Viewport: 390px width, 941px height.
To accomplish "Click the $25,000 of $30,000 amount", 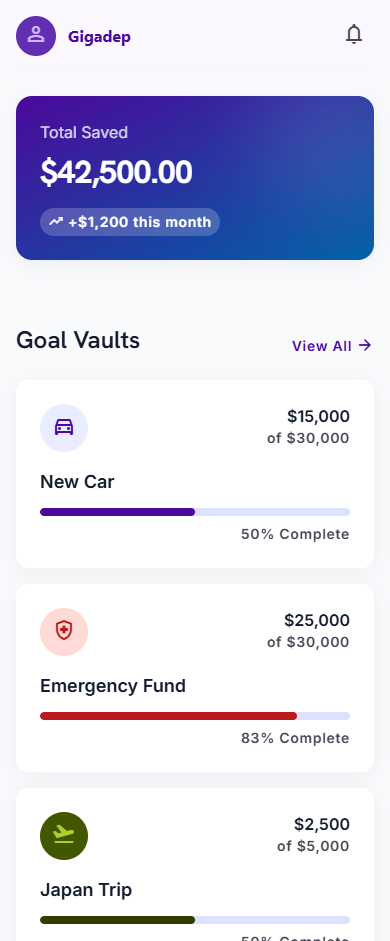I will [308, 631].
